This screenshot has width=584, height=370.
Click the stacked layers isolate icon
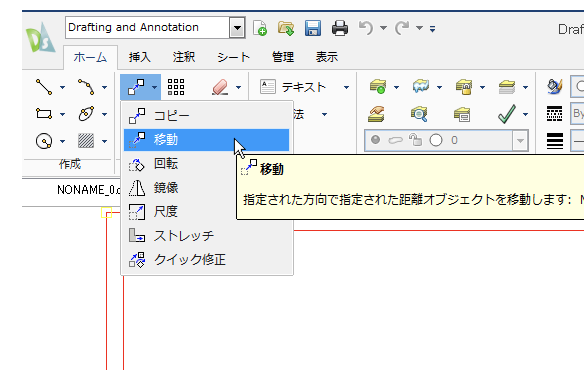[507, 87]
